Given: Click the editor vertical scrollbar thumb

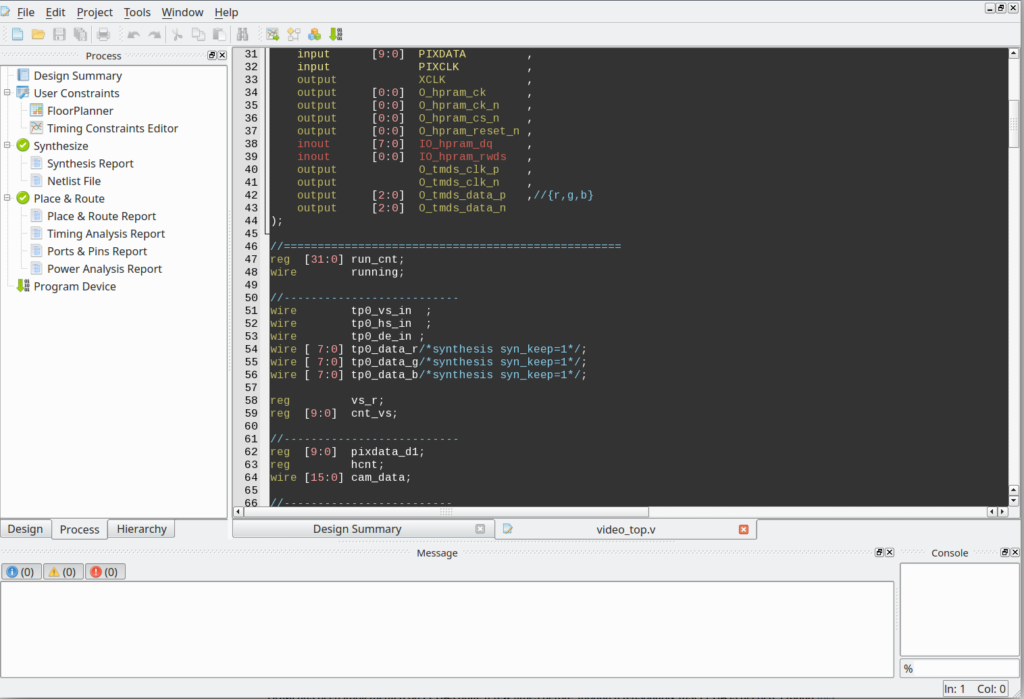Looking at the screenshot, I should (1014, 123).
